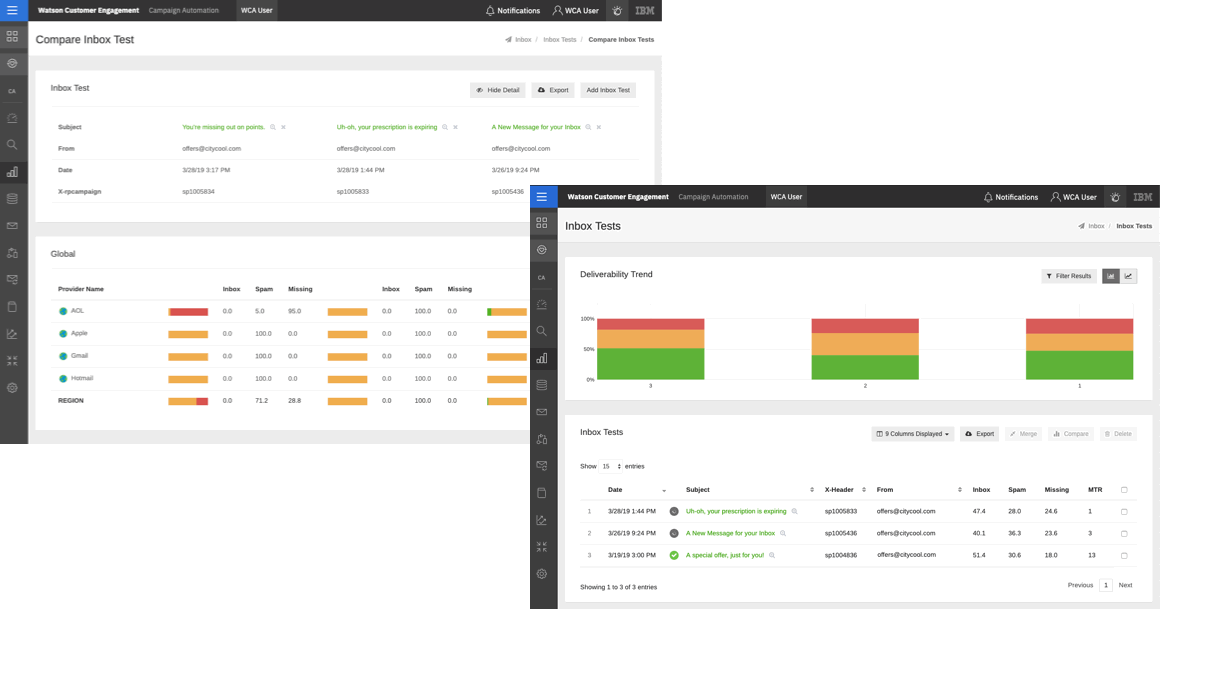Select WCA User tab in Compare Inbox Test top bar
The image size is (1208, 673).
(x=257, y=10)
